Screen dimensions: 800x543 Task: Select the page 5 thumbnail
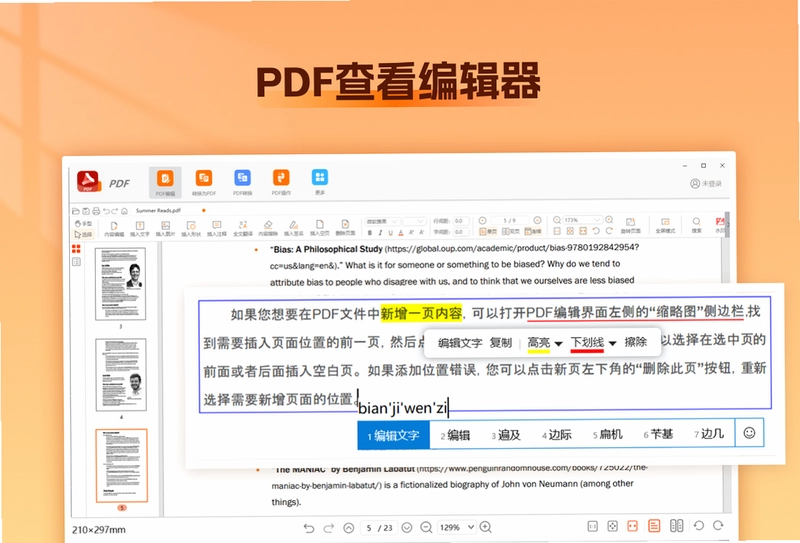(x=121, y=465)
